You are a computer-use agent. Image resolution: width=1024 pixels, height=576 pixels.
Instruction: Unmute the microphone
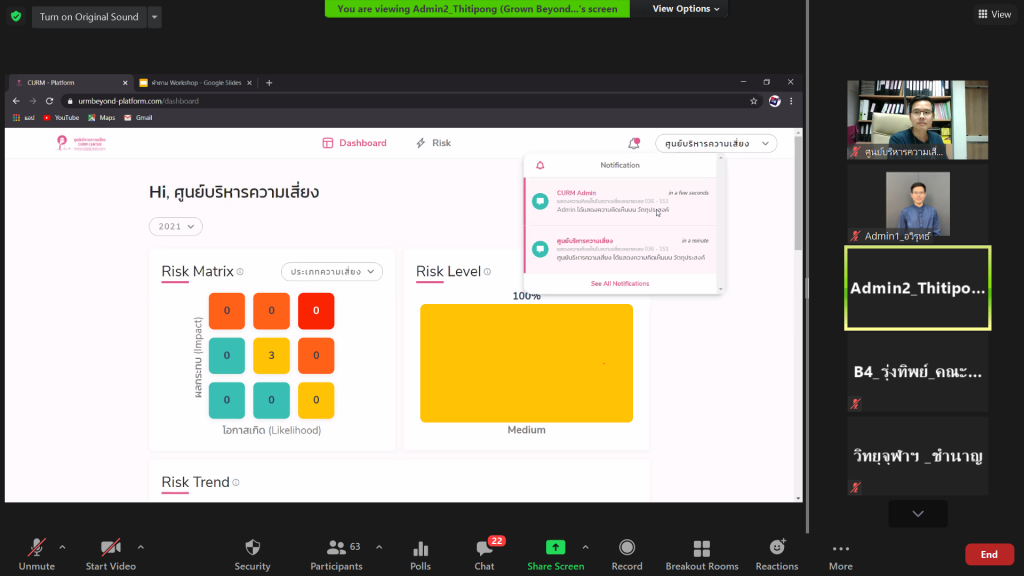(x=37, y=554)
